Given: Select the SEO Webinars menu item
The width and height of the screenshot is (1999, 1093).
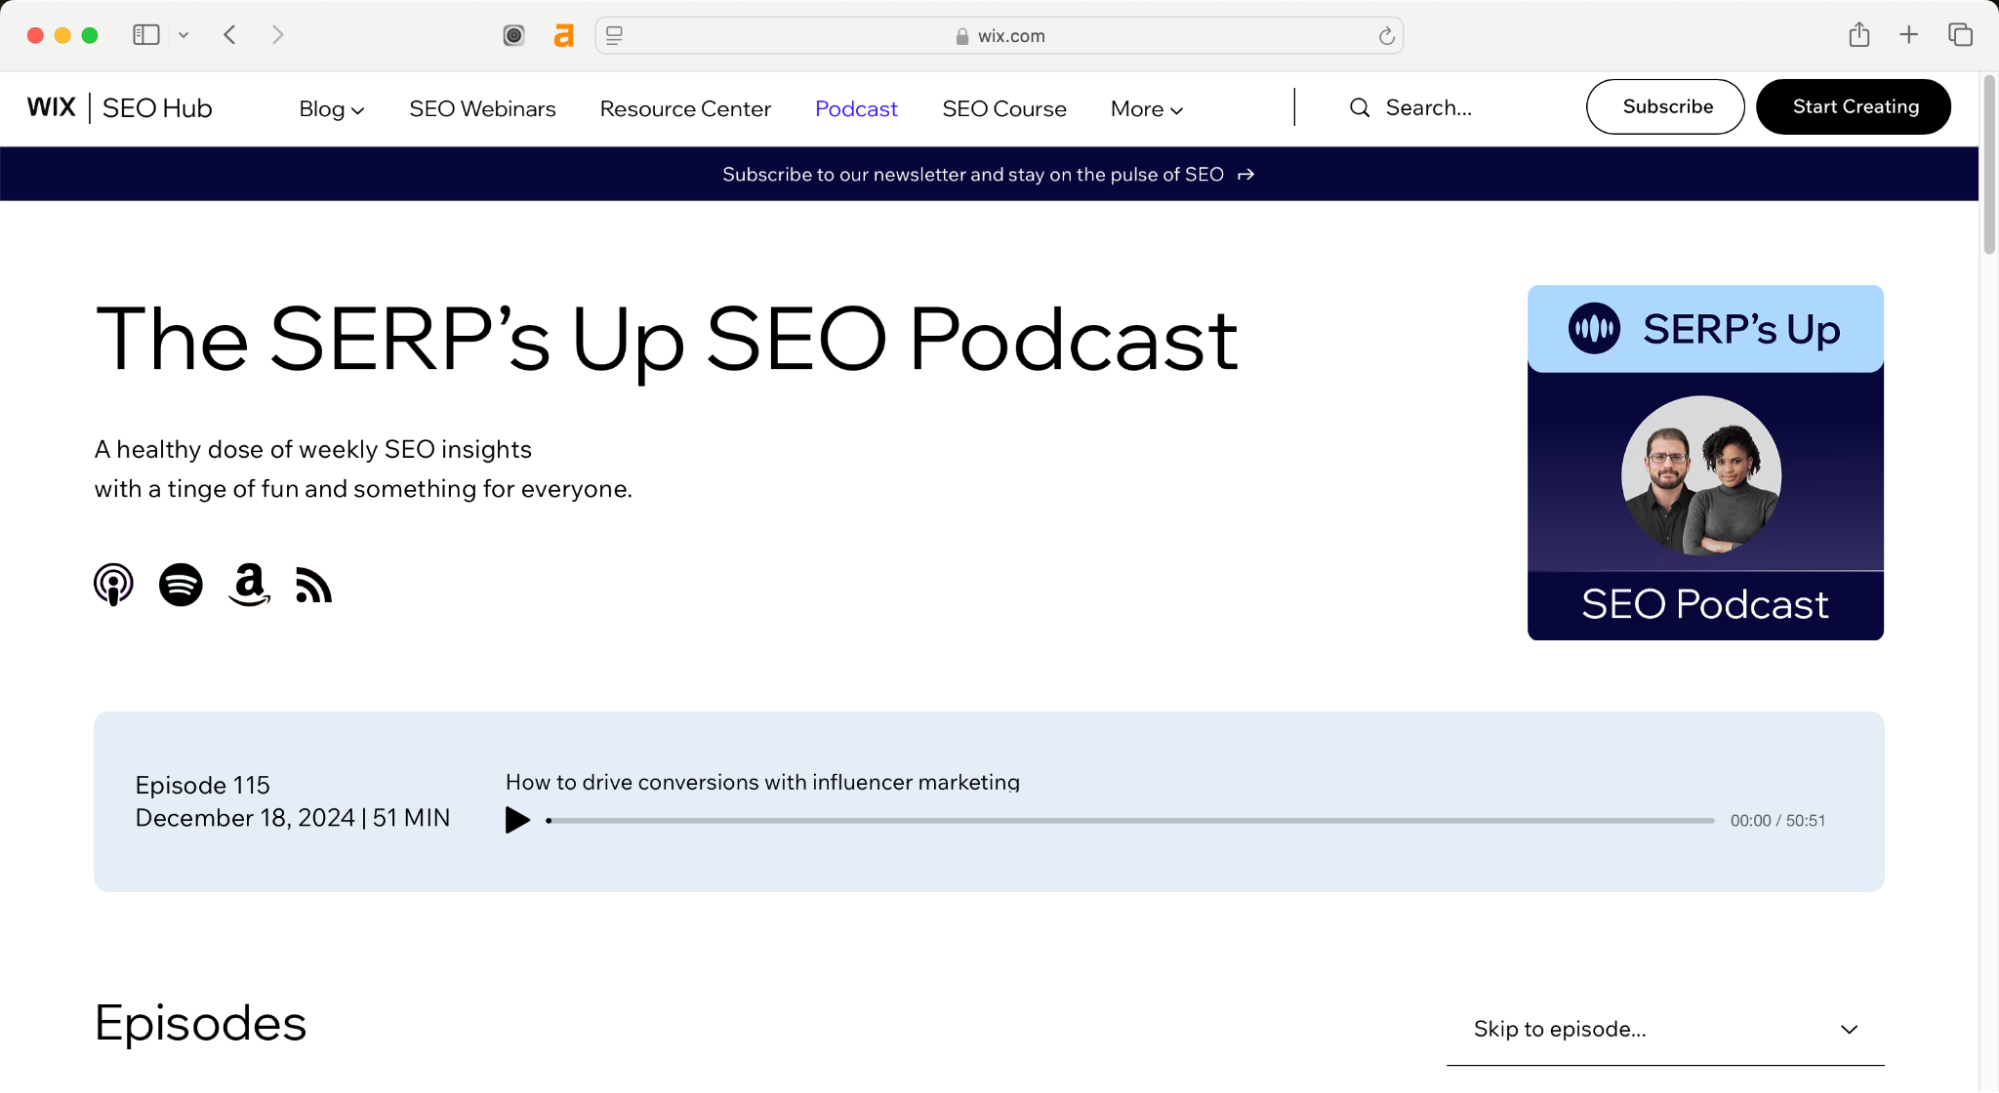Looking at the screenshot, I should pyautogui.click(x=482, y=108).
